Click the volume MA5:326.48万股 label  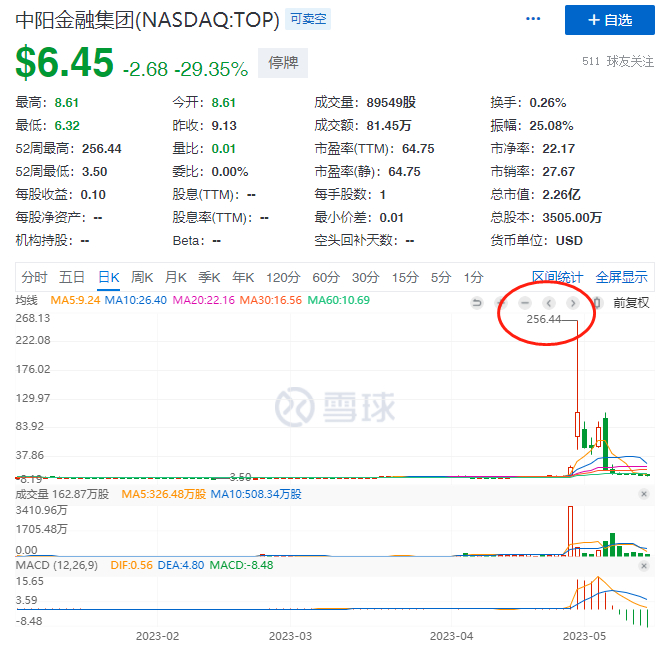point(164,494)
